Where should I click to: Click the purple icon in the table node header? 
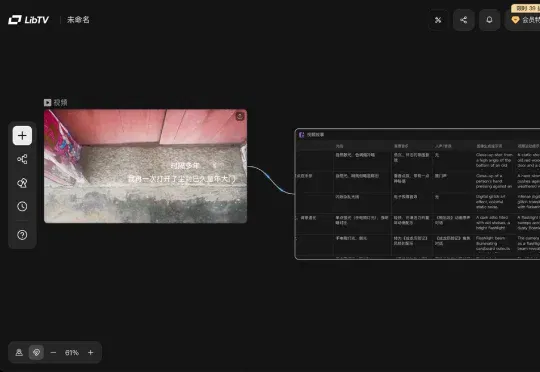point(302,134)
